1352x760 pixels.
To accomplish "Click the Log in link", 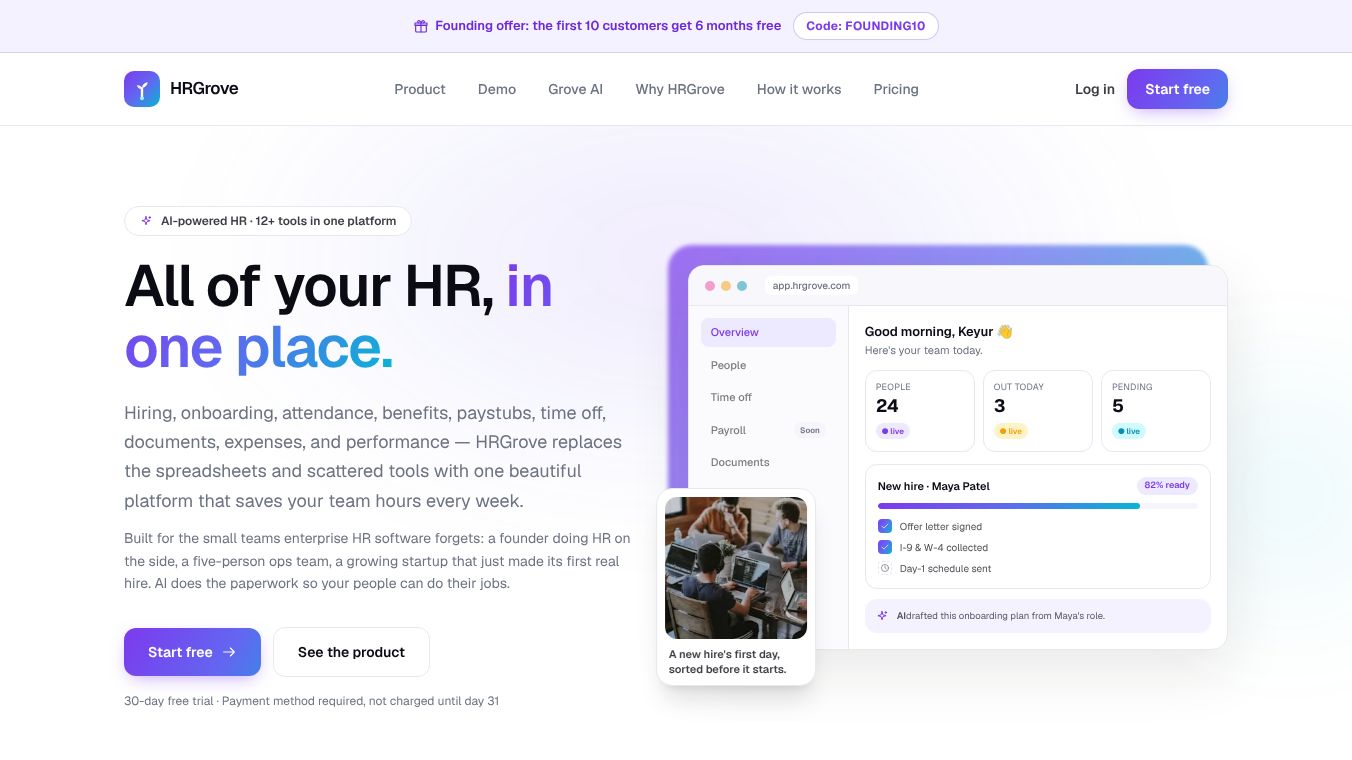I will point(1095,89).
